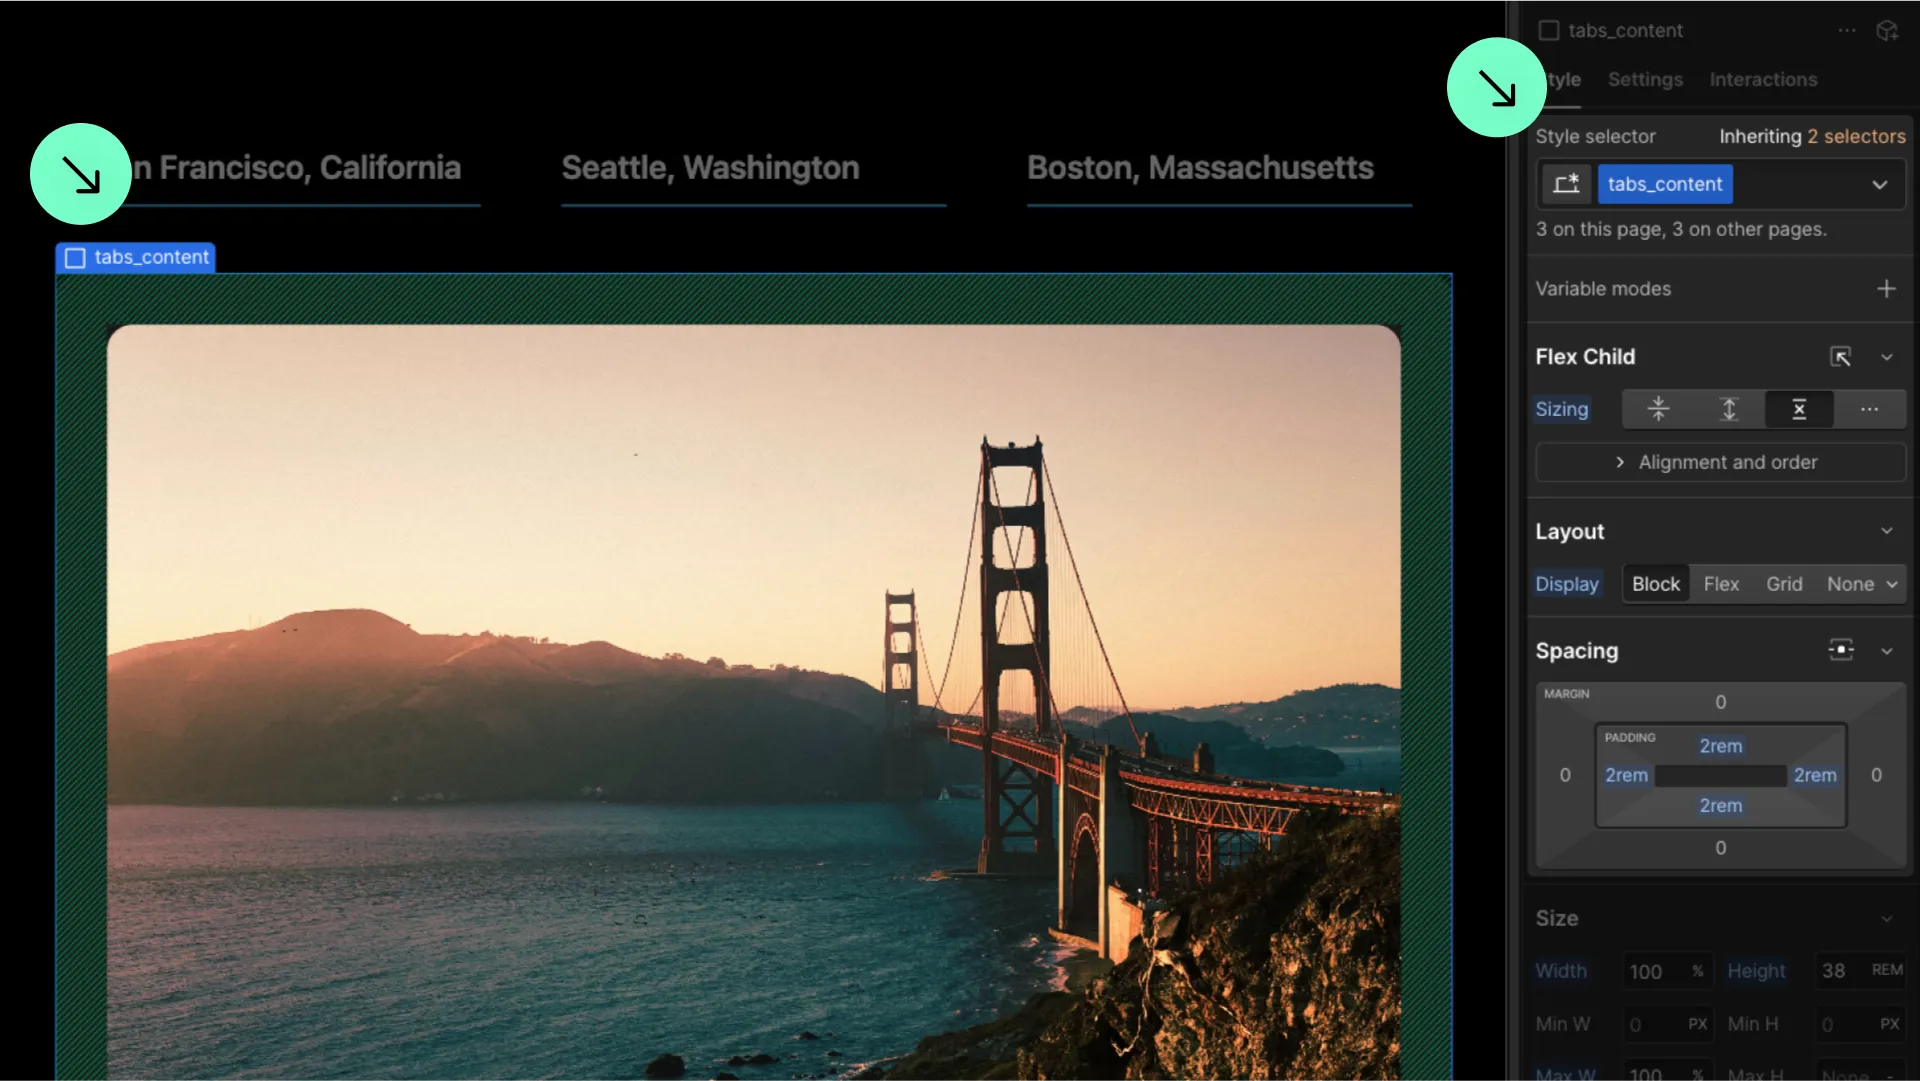
Task: Switch to the Interactions tab
Action: [x=1763, y=79]
